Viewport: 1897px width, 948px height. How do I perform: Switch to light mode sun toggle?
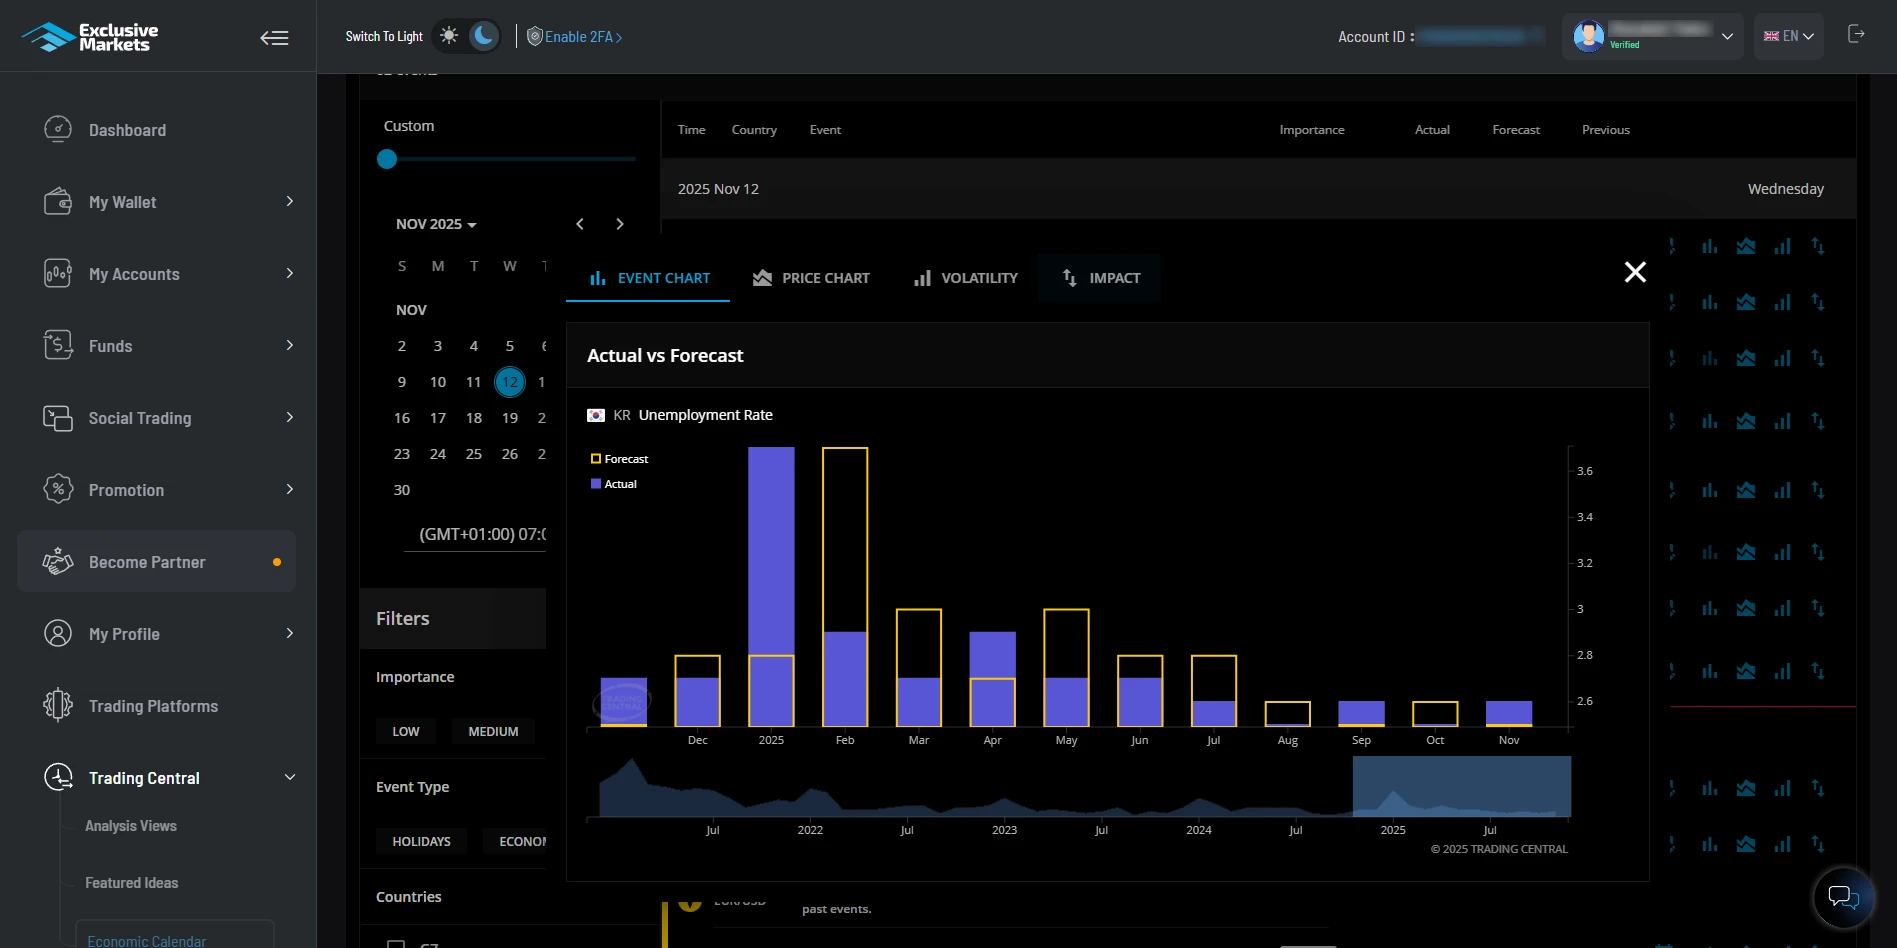pos(450,36)
